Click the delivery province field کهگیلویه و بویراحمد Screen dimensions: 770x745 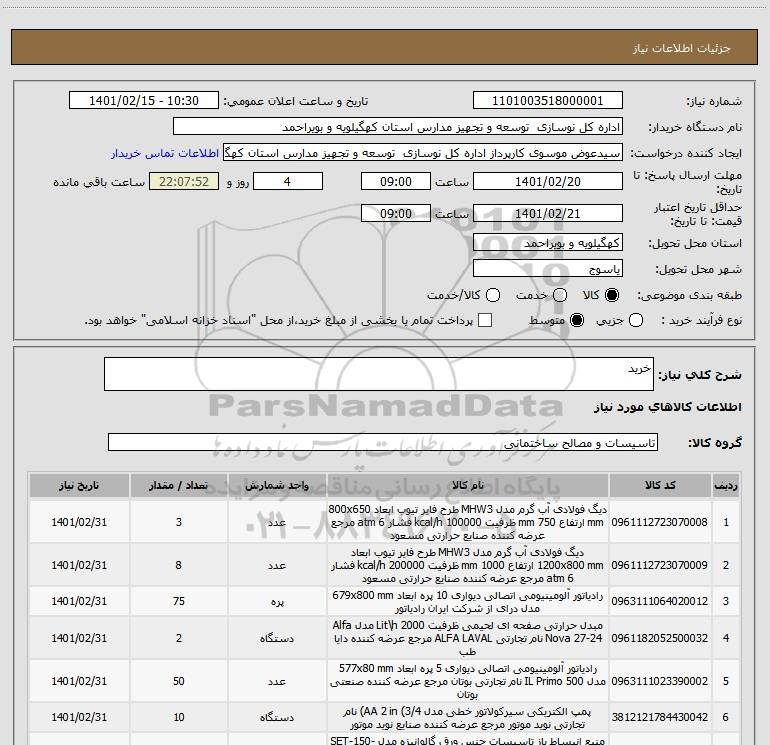[x=548, y=243]
